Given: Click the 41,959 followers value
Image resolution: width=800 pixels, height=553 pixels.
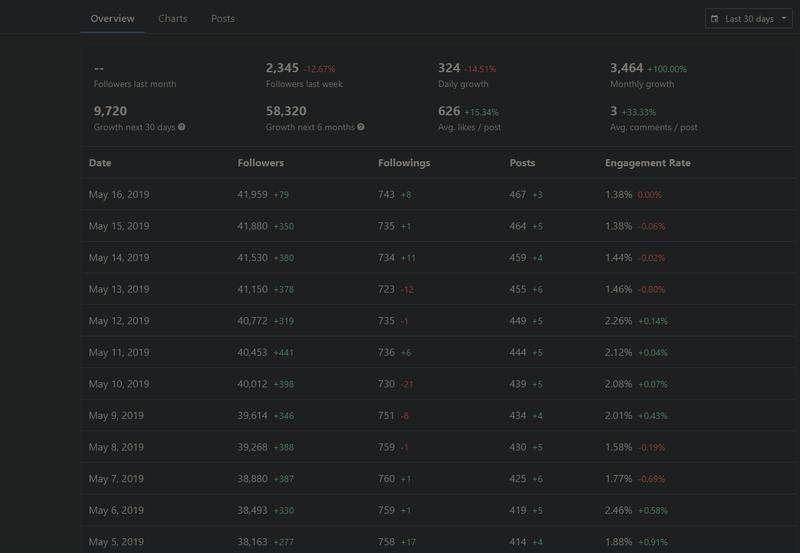Looking at the screenshot, I should pyautogui.click(x=253, y=195).
